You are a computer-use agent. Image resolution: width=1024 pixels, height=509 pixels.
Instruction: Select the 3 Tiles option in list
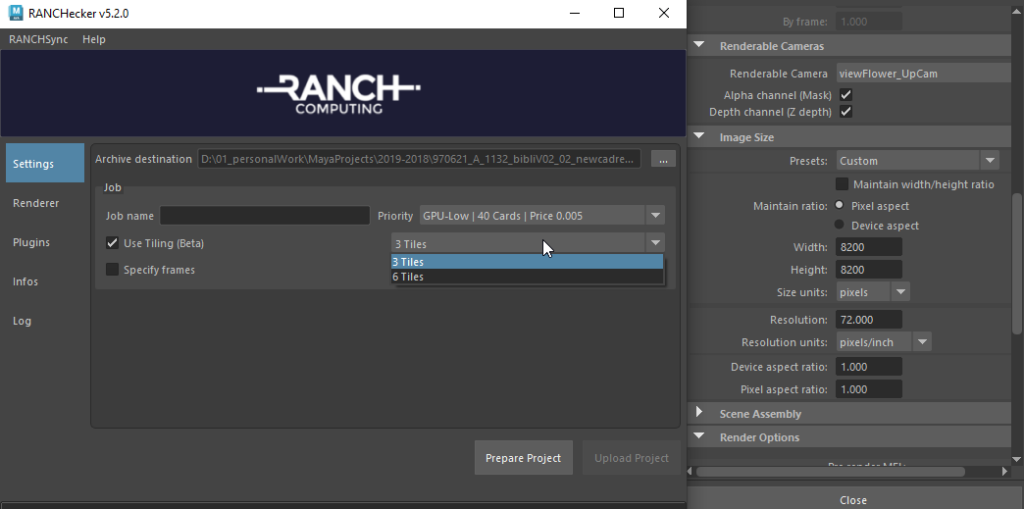[527, 261]
